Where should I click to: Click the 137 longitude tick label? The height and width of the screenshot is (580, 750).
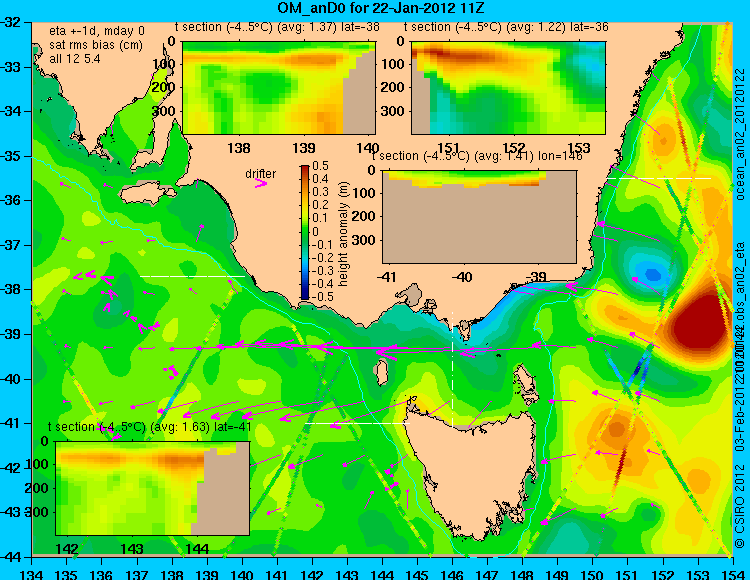pos(136,574)
